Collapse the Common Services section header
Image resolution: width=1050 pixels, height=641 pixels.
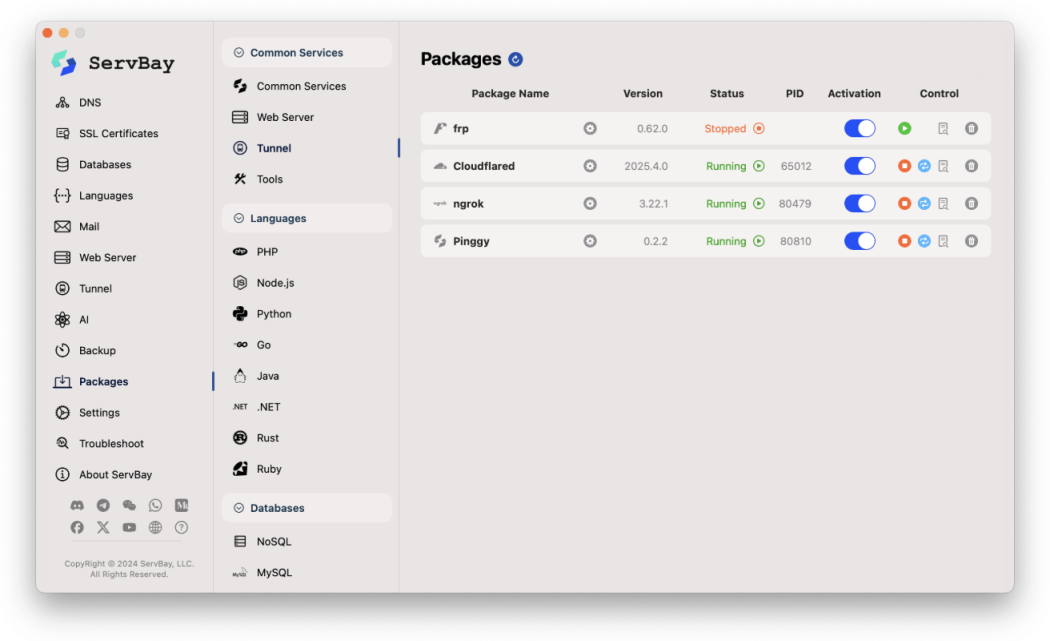pos(307,53)
